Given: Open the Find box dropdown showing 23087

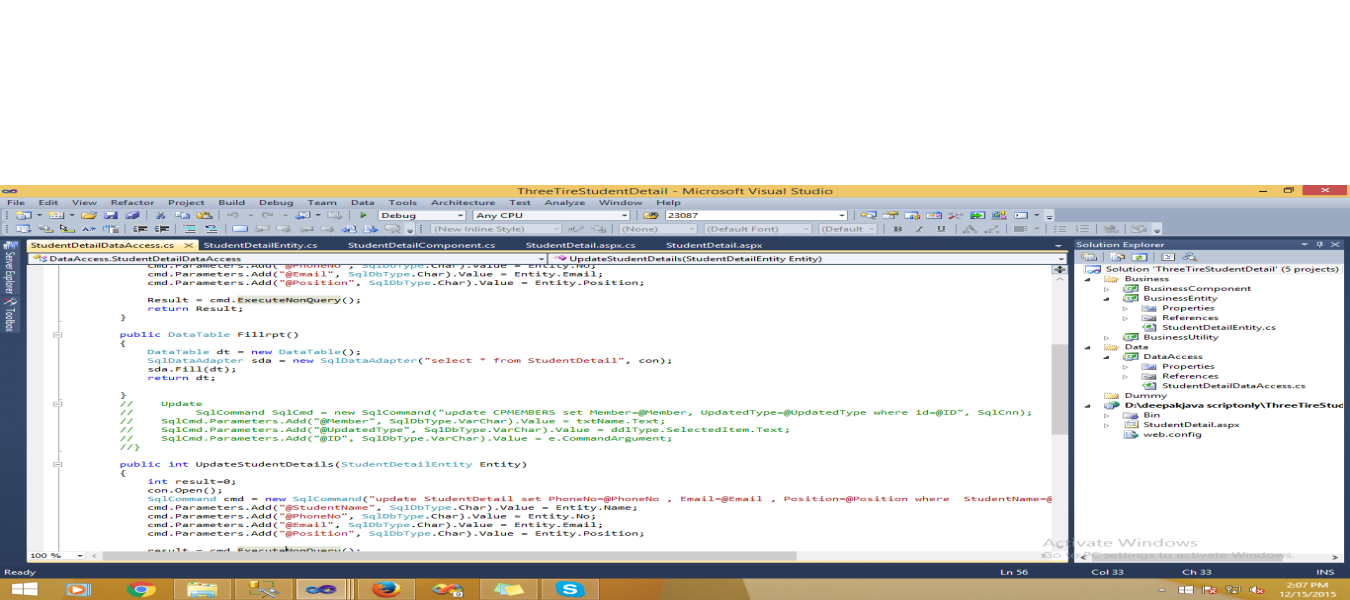Looking at the screenshot, I should pyautogui.click(x=843, y=215).
